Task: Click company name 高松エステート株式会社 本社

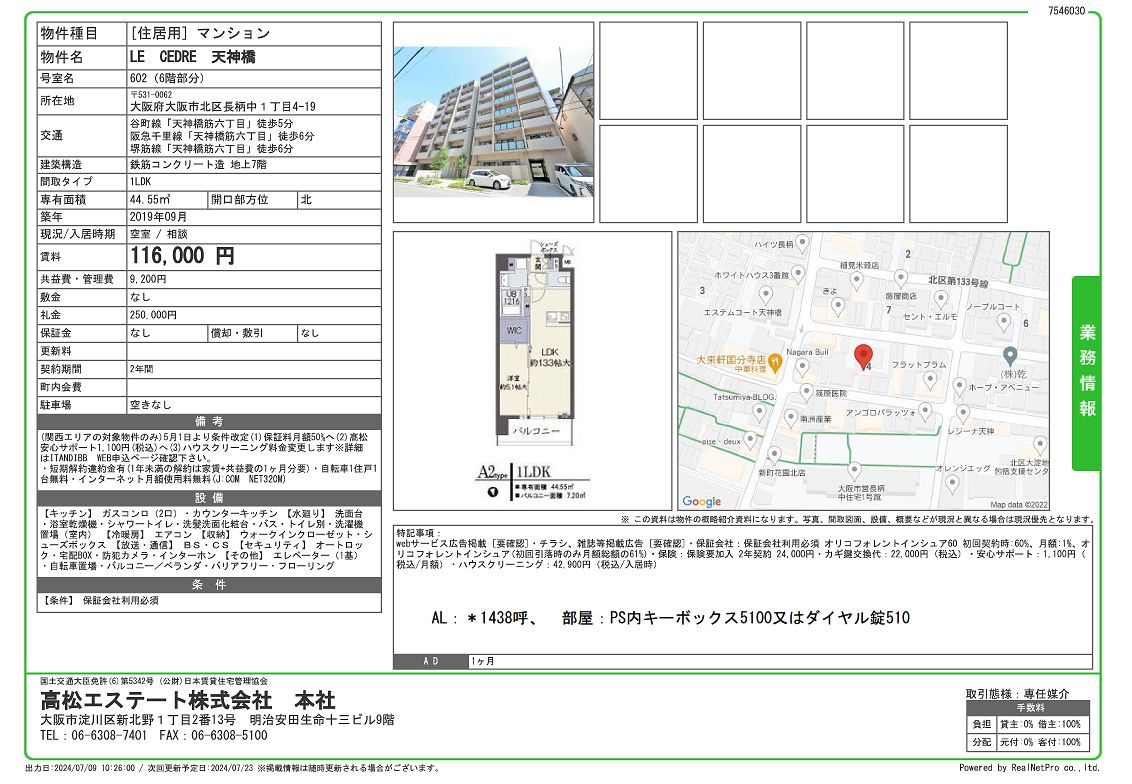Action: point(188,700)
